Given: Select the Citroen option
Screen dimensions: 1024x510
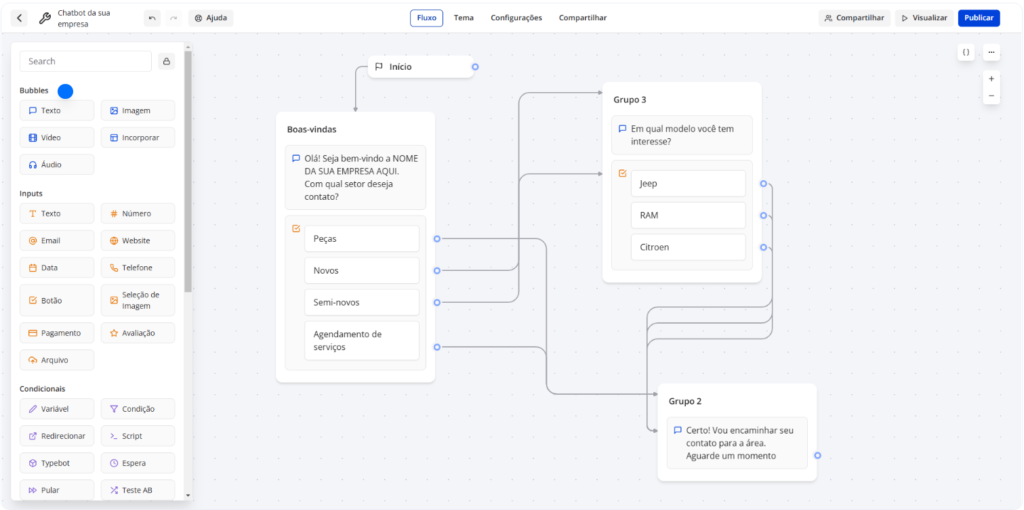Looking at the screenshot, I should 688,247.
